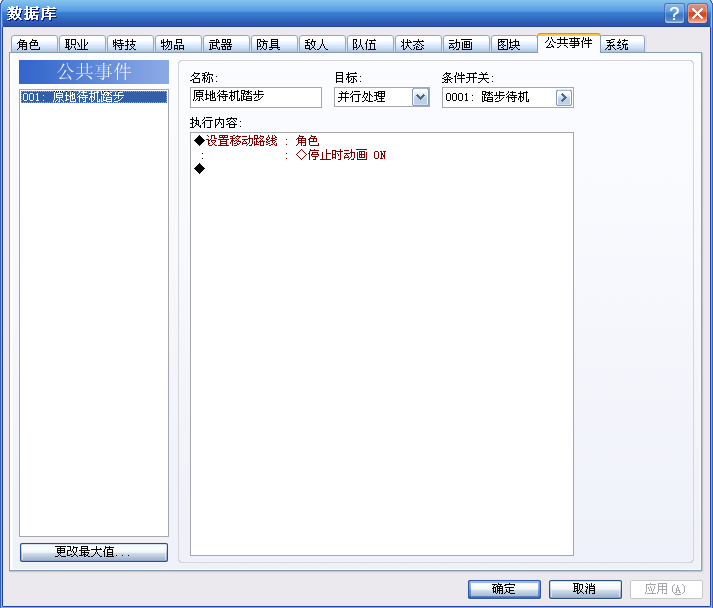Click the 取消 button
The image size is (713, 608).
[585, 589]
